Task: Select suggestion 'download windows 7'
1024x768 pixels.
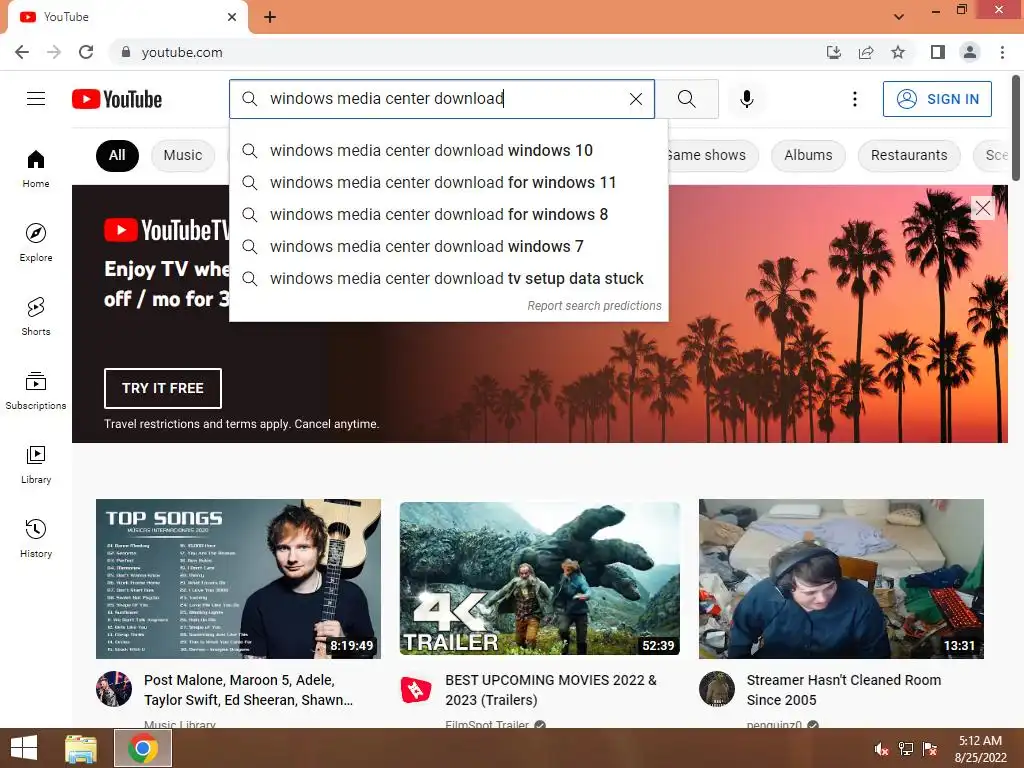Action: [449, 246]
